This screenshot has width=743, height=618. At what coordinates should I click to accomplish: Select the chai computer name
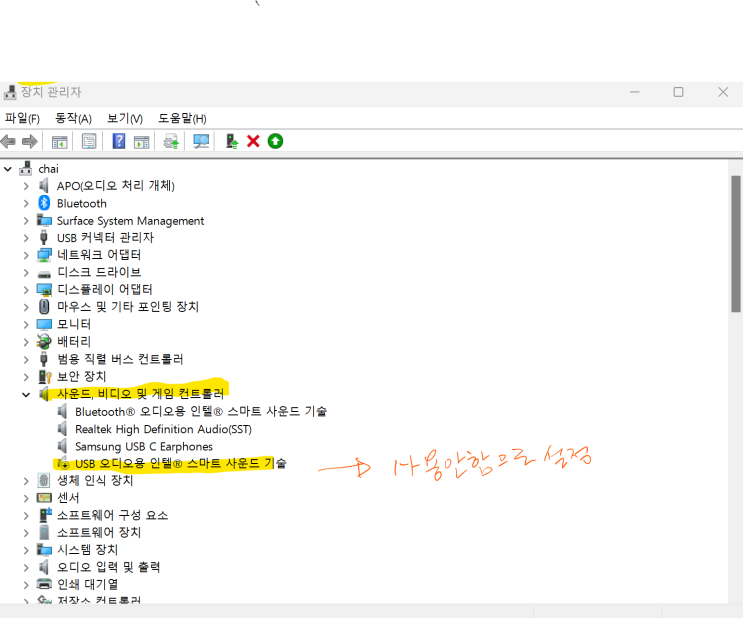[x=48, y=169]
